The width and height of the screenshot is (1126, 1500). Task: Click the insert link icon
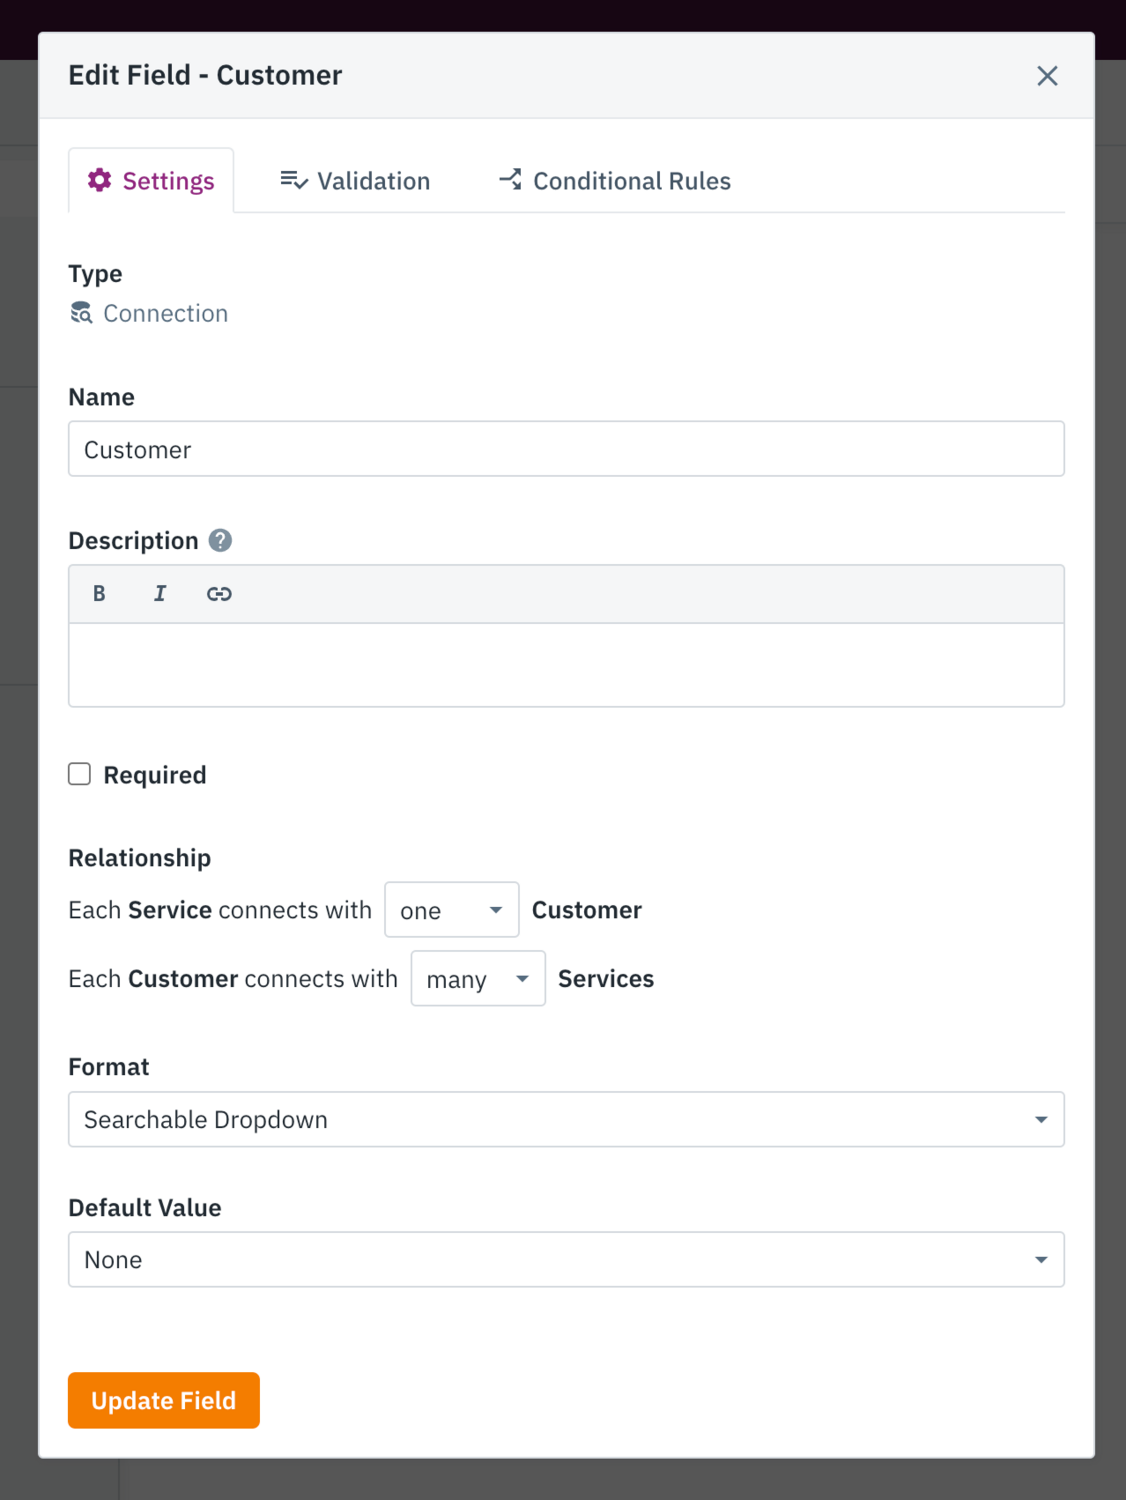(x=219, y=594)
